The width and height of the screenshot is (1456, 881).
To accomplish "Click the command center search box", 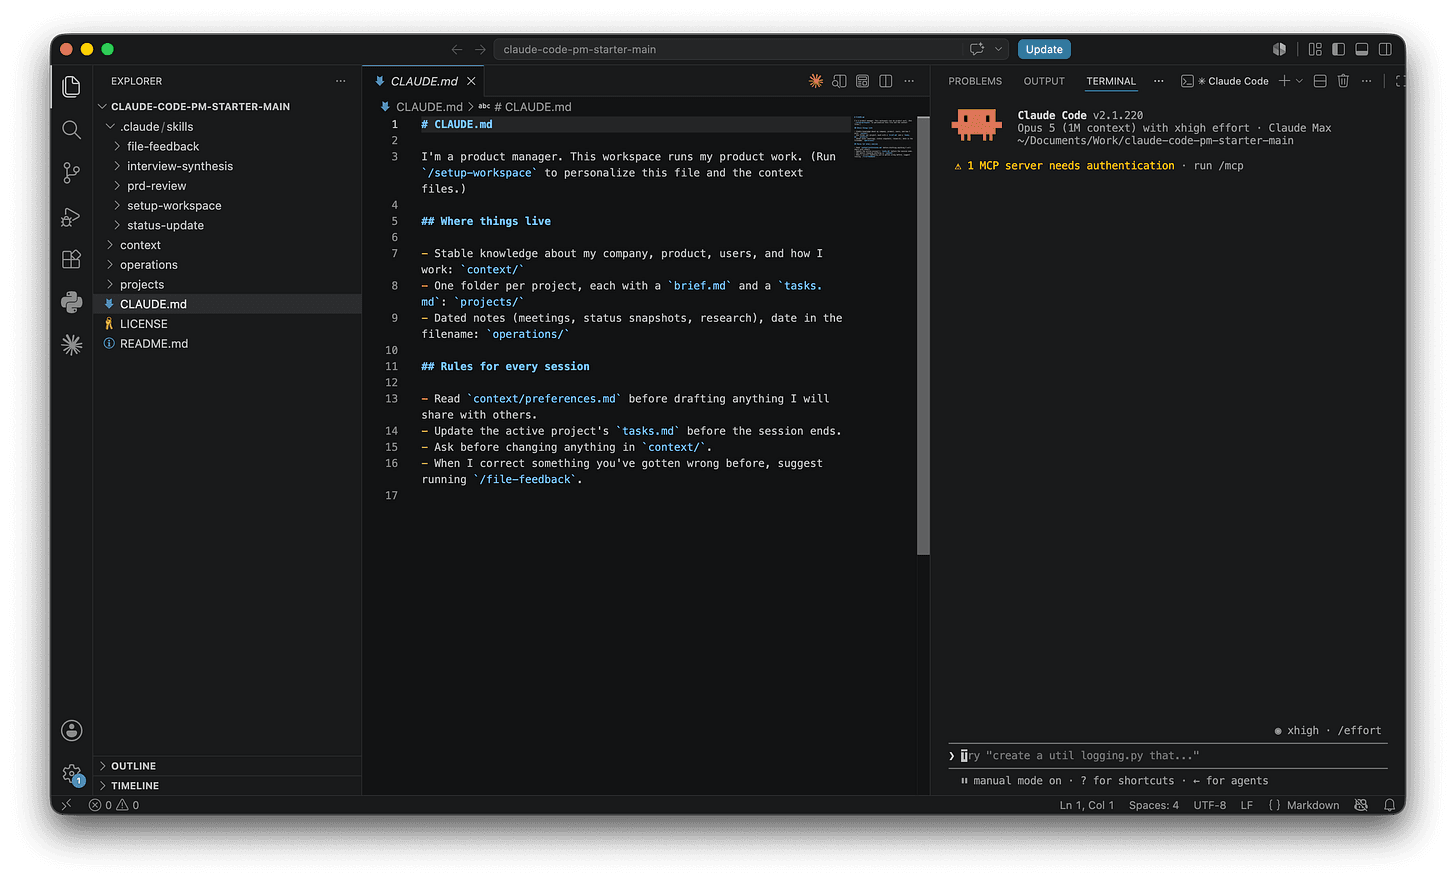I will pyautogui.click(x=728, y=49).
